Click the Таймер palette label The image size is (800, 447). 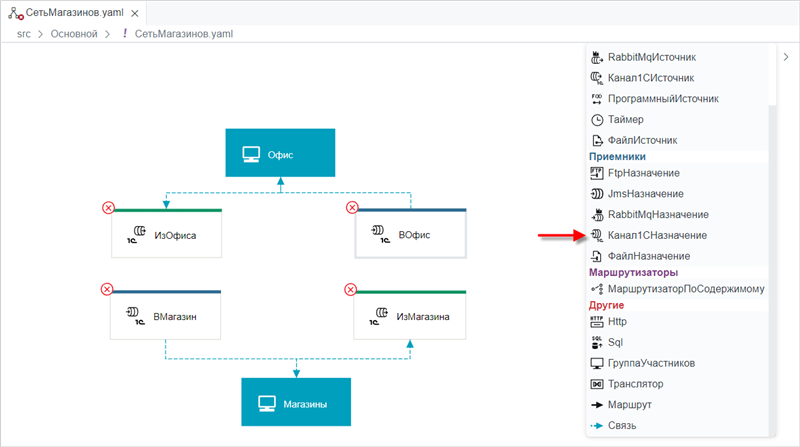[626, 120]
